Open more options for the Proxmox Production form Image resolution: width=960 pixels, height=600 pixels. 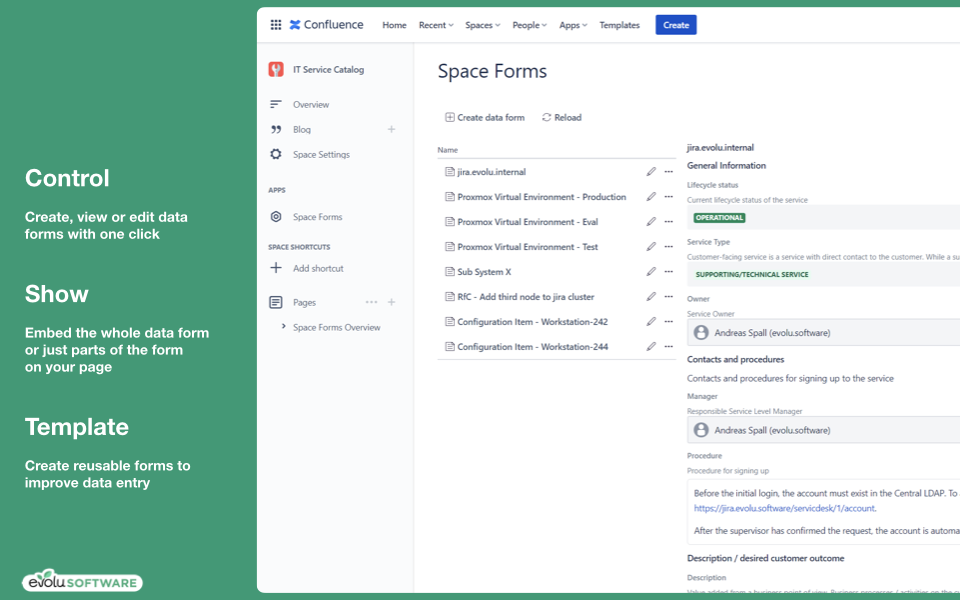pyautogui.click(x=668, y=196)
